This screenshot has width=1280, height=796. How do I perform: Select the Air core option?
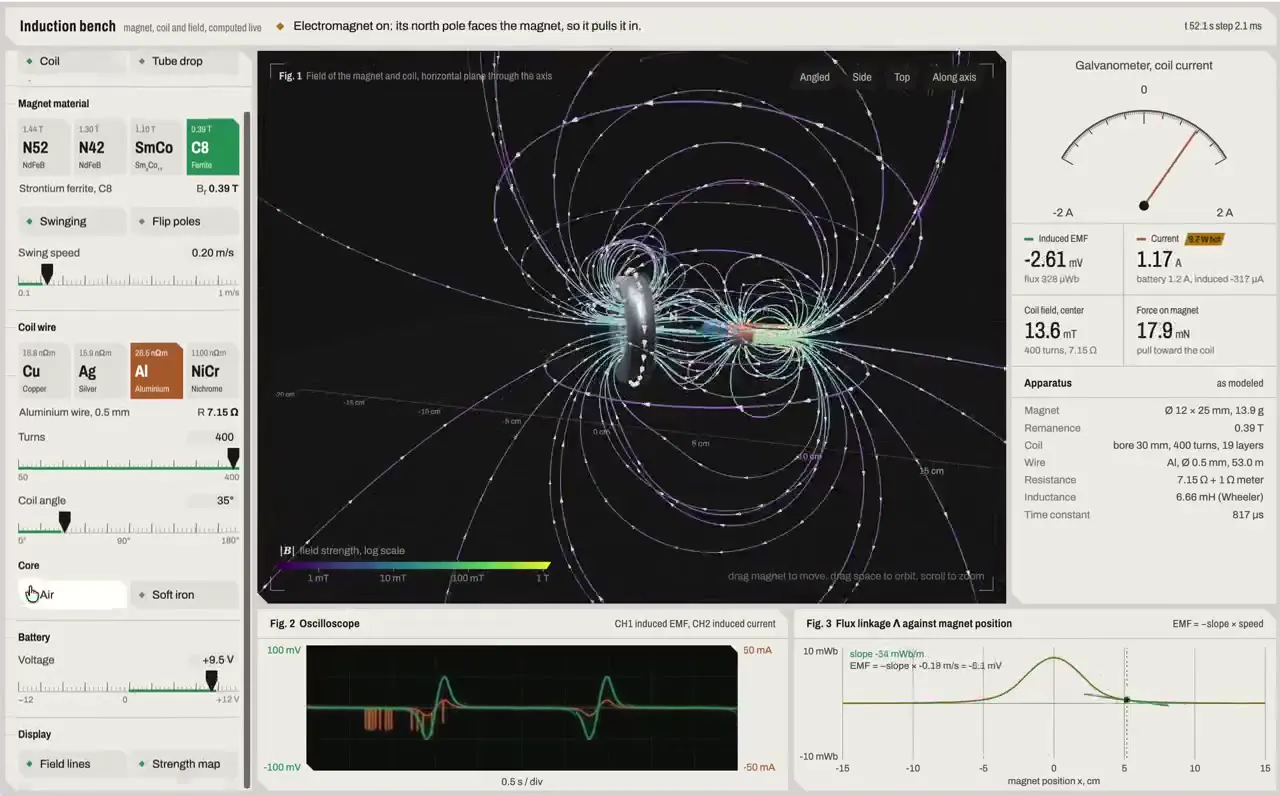click(x=72, y=594)
